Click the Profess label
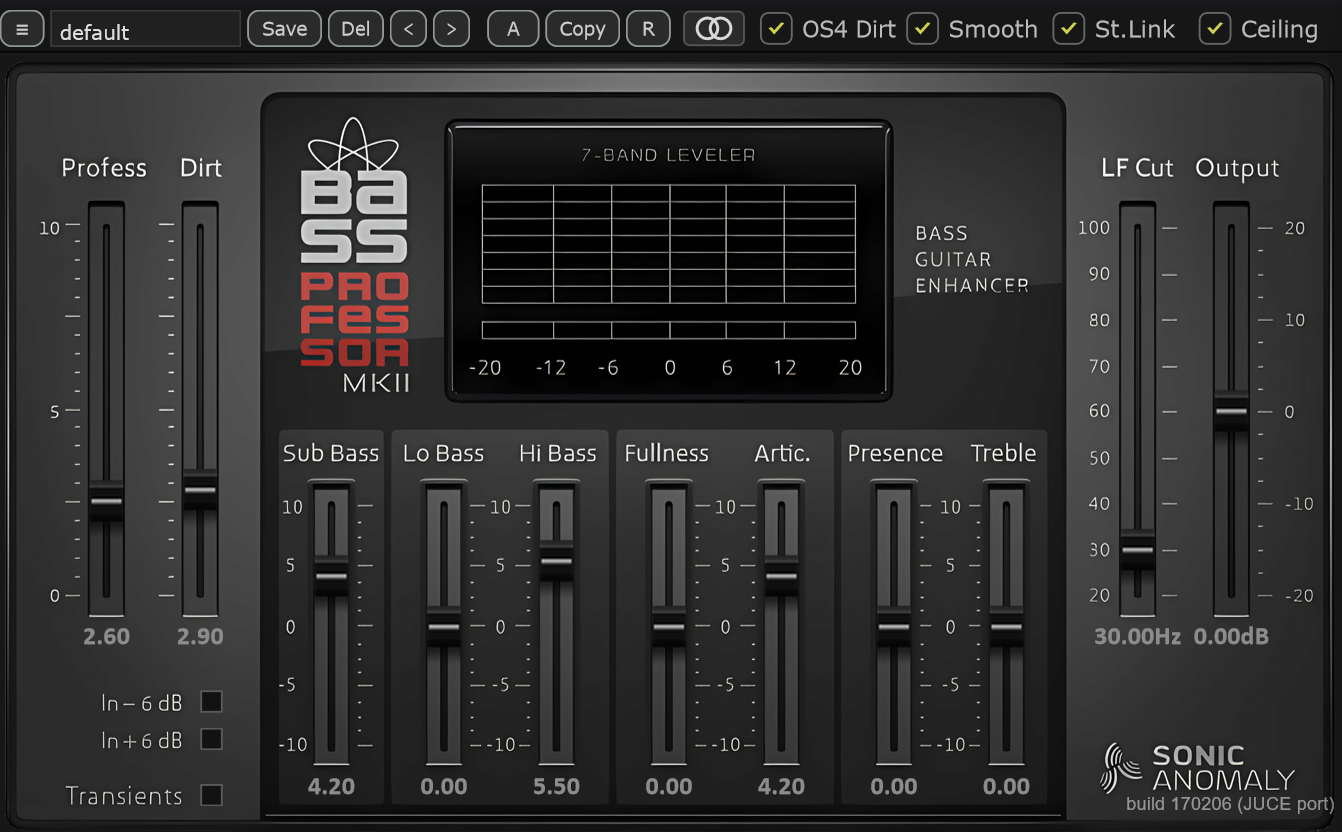This screenshot has width=1342, height=832. [x=104, y=168]
